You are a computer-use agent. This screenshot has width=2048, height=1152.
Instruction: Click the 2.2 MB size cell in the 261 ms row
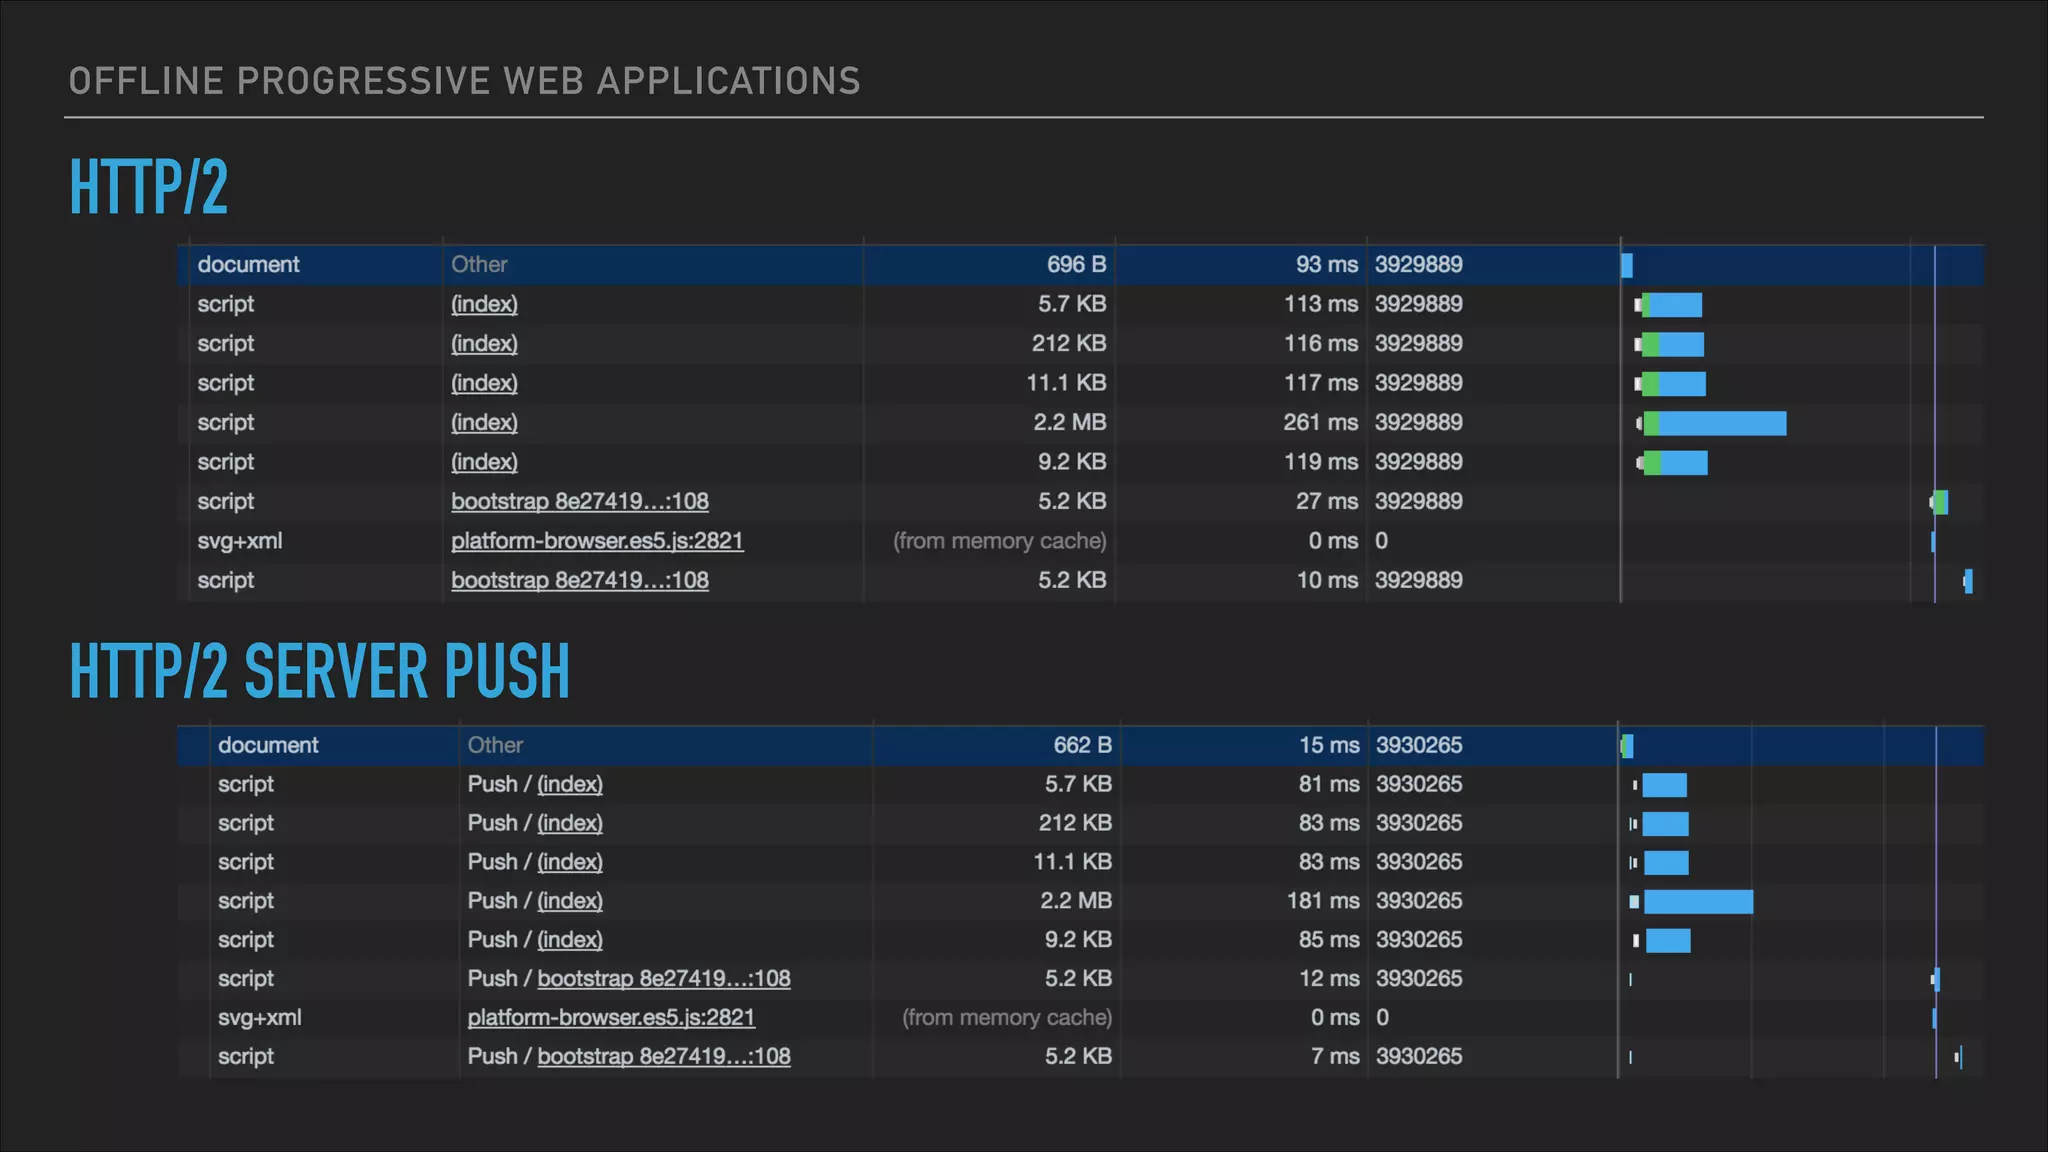1069,423
